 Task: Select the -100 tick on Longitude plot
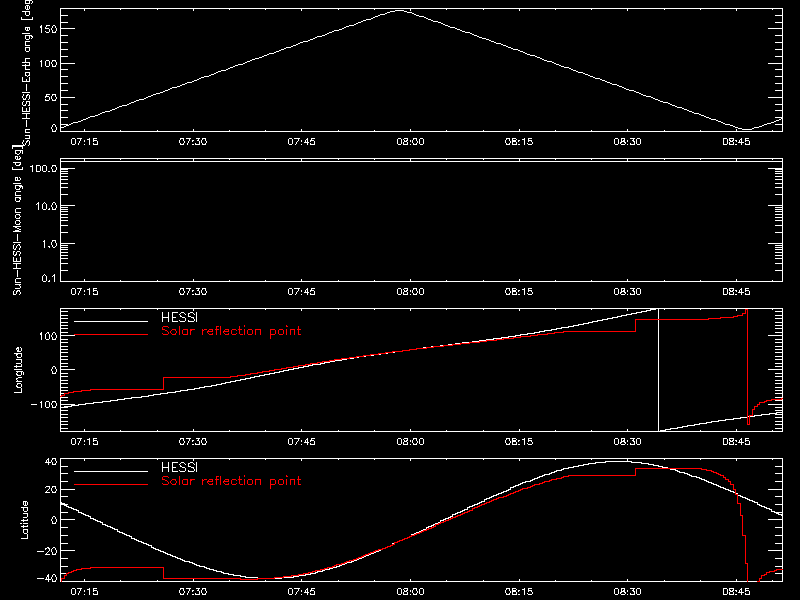44,405
